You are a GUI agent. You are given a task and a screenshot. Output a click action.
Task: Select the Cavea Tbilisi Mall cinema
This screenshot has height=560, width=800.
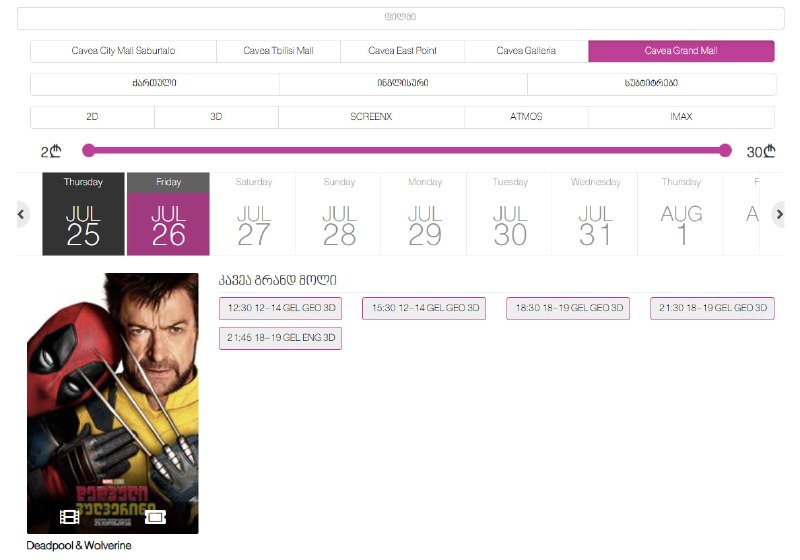click(x=279, y=51)
